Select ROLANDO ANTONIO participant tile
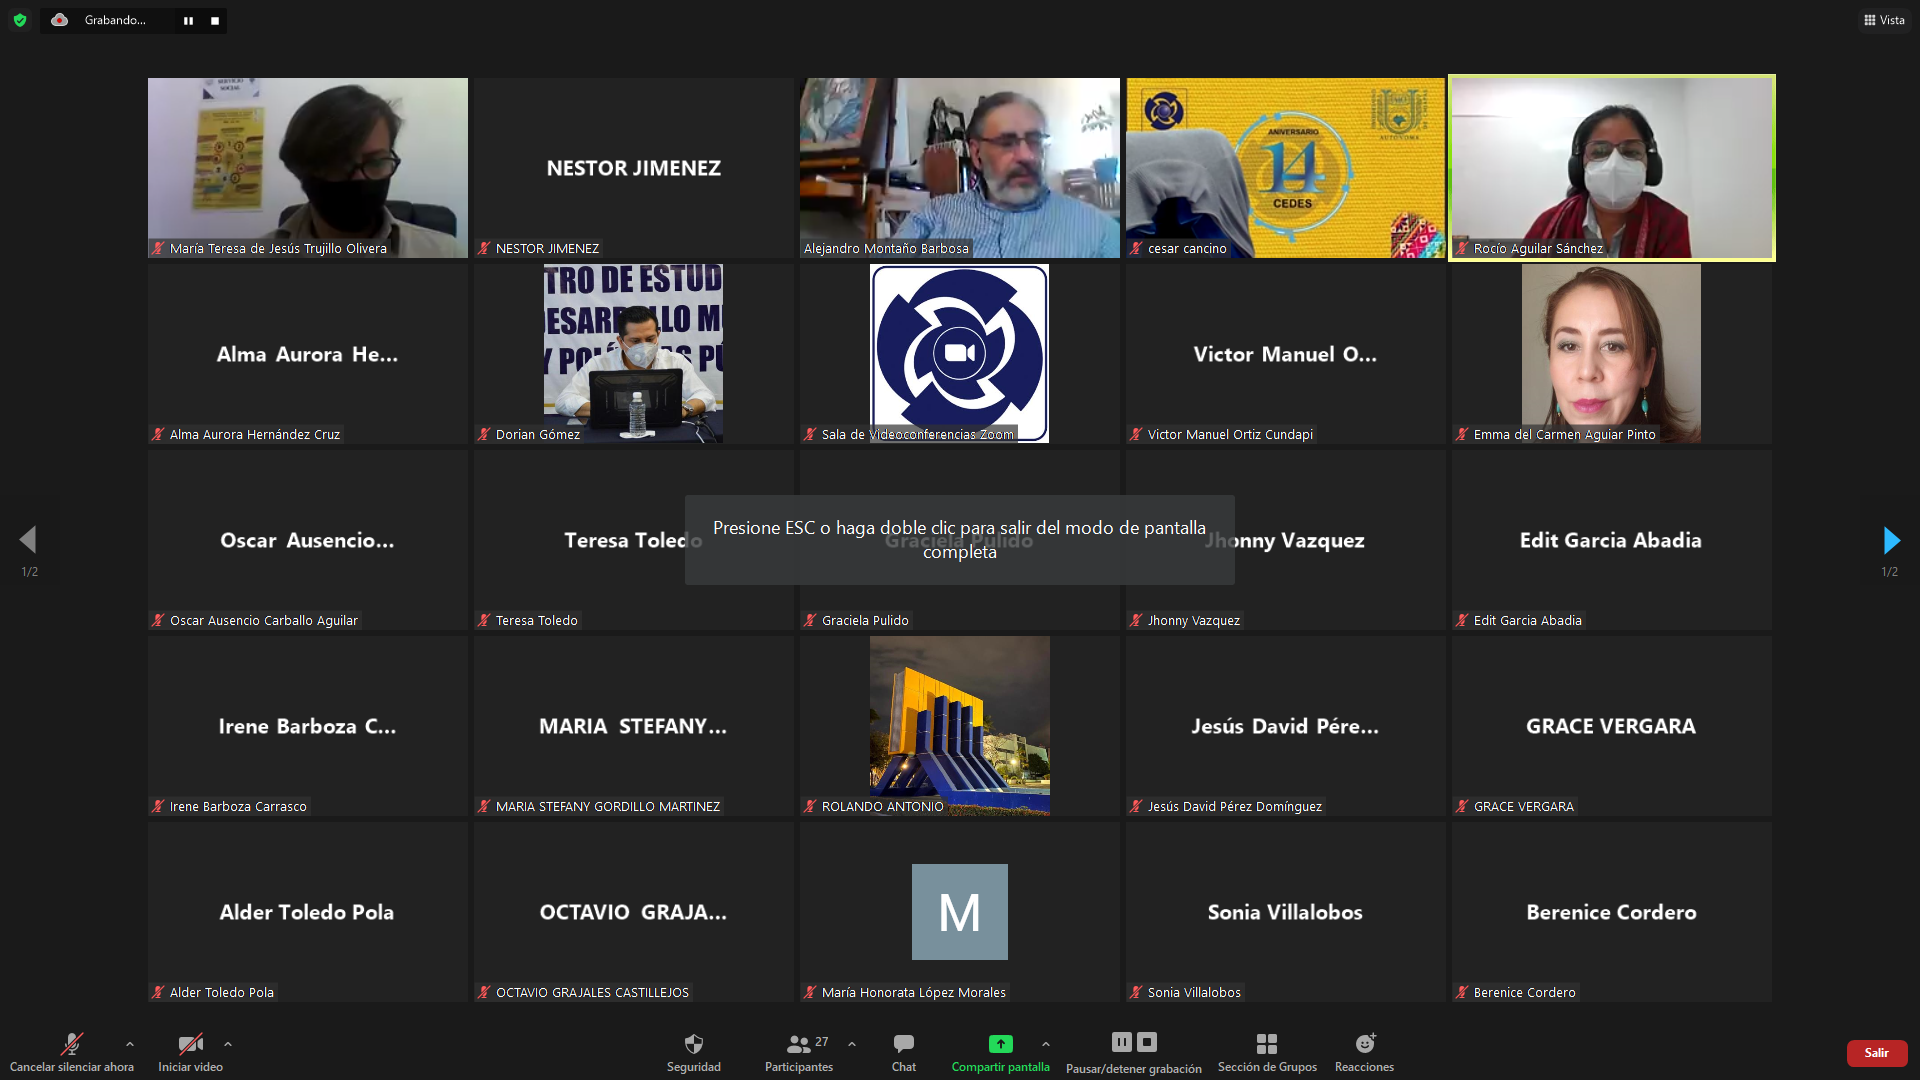Image resolution: width=1920 pixels, height=1080 pixels. pos(960,726)
